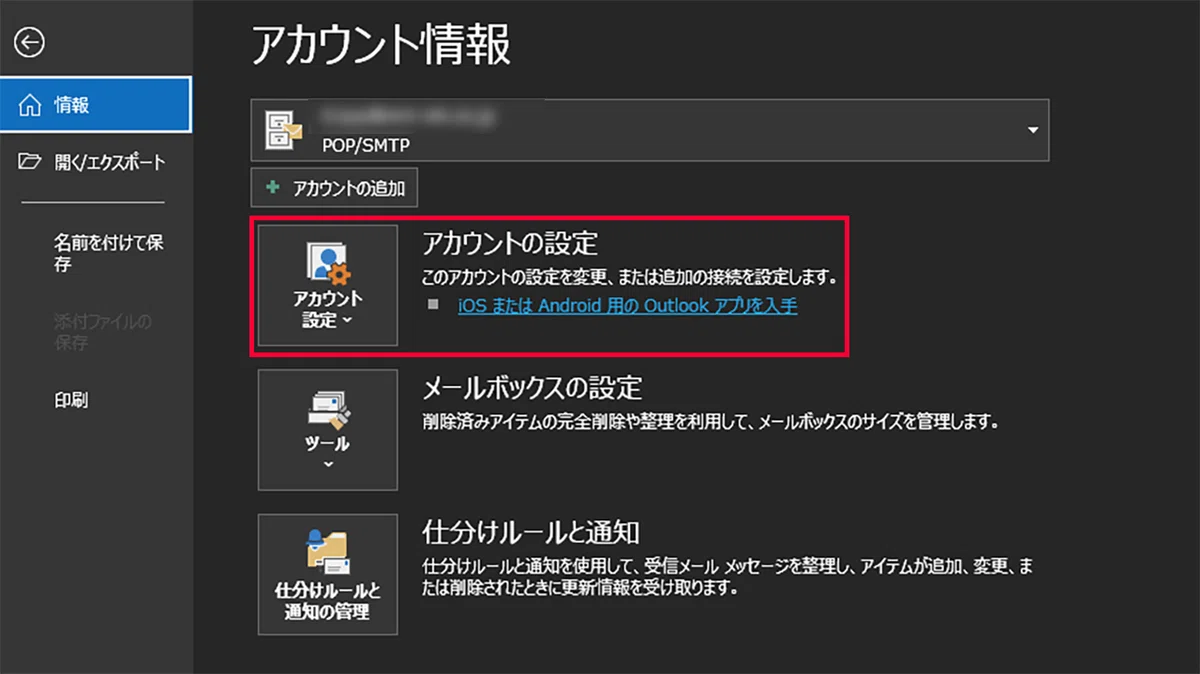Click 仕分けルールと通知の管理 button

coord(328,574)
